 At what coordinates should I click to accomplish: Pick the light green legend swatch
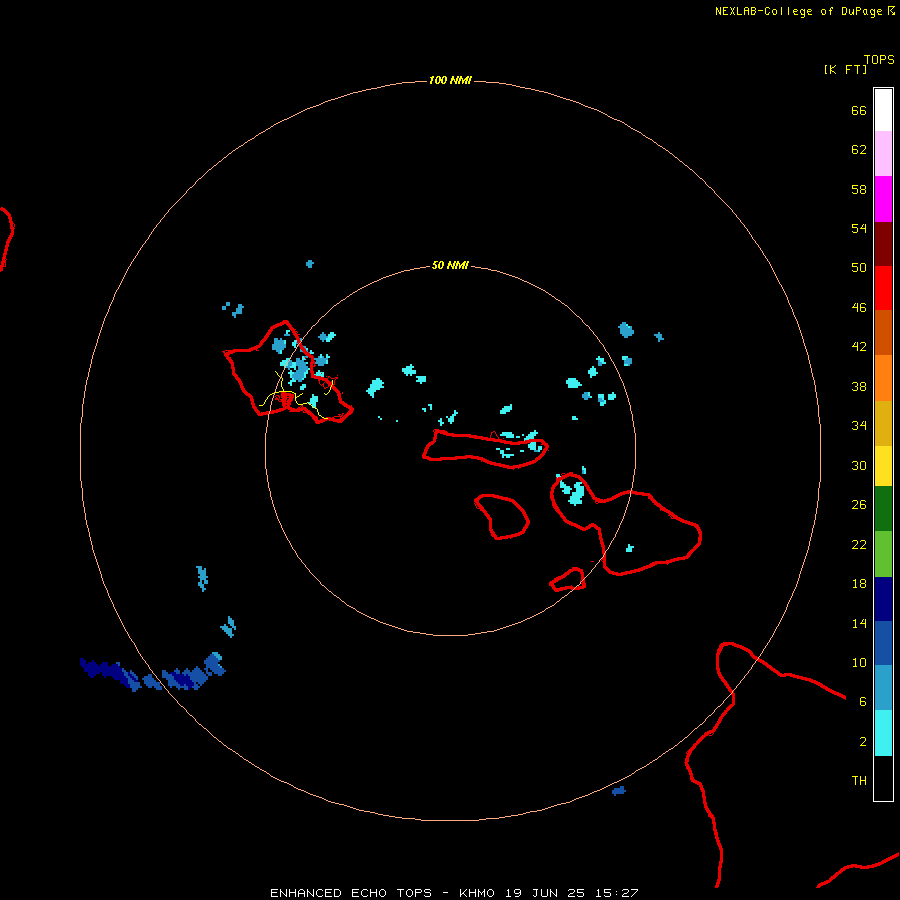[883, 554]
